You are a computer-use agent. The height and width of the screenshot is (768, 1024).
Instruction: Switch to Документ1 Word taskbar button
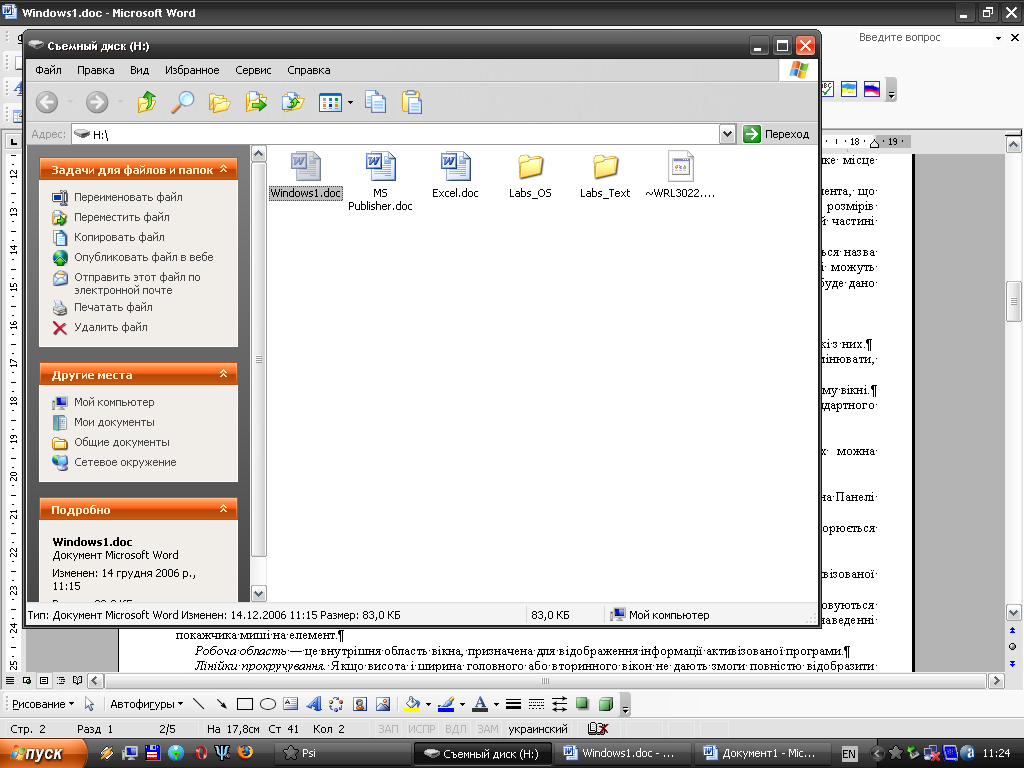(x=761, y=754)
